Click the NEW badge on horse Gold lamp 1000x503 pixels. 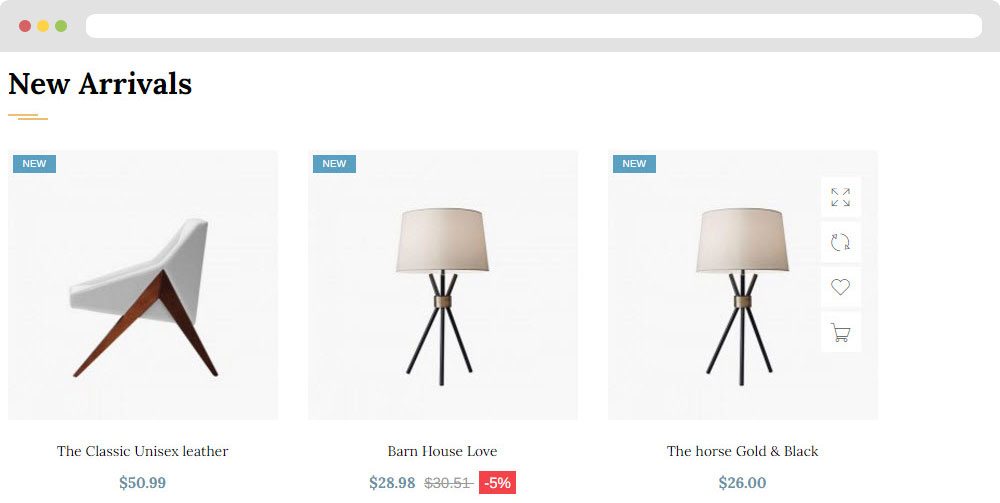pyautogui.click(x=635, y=164)
